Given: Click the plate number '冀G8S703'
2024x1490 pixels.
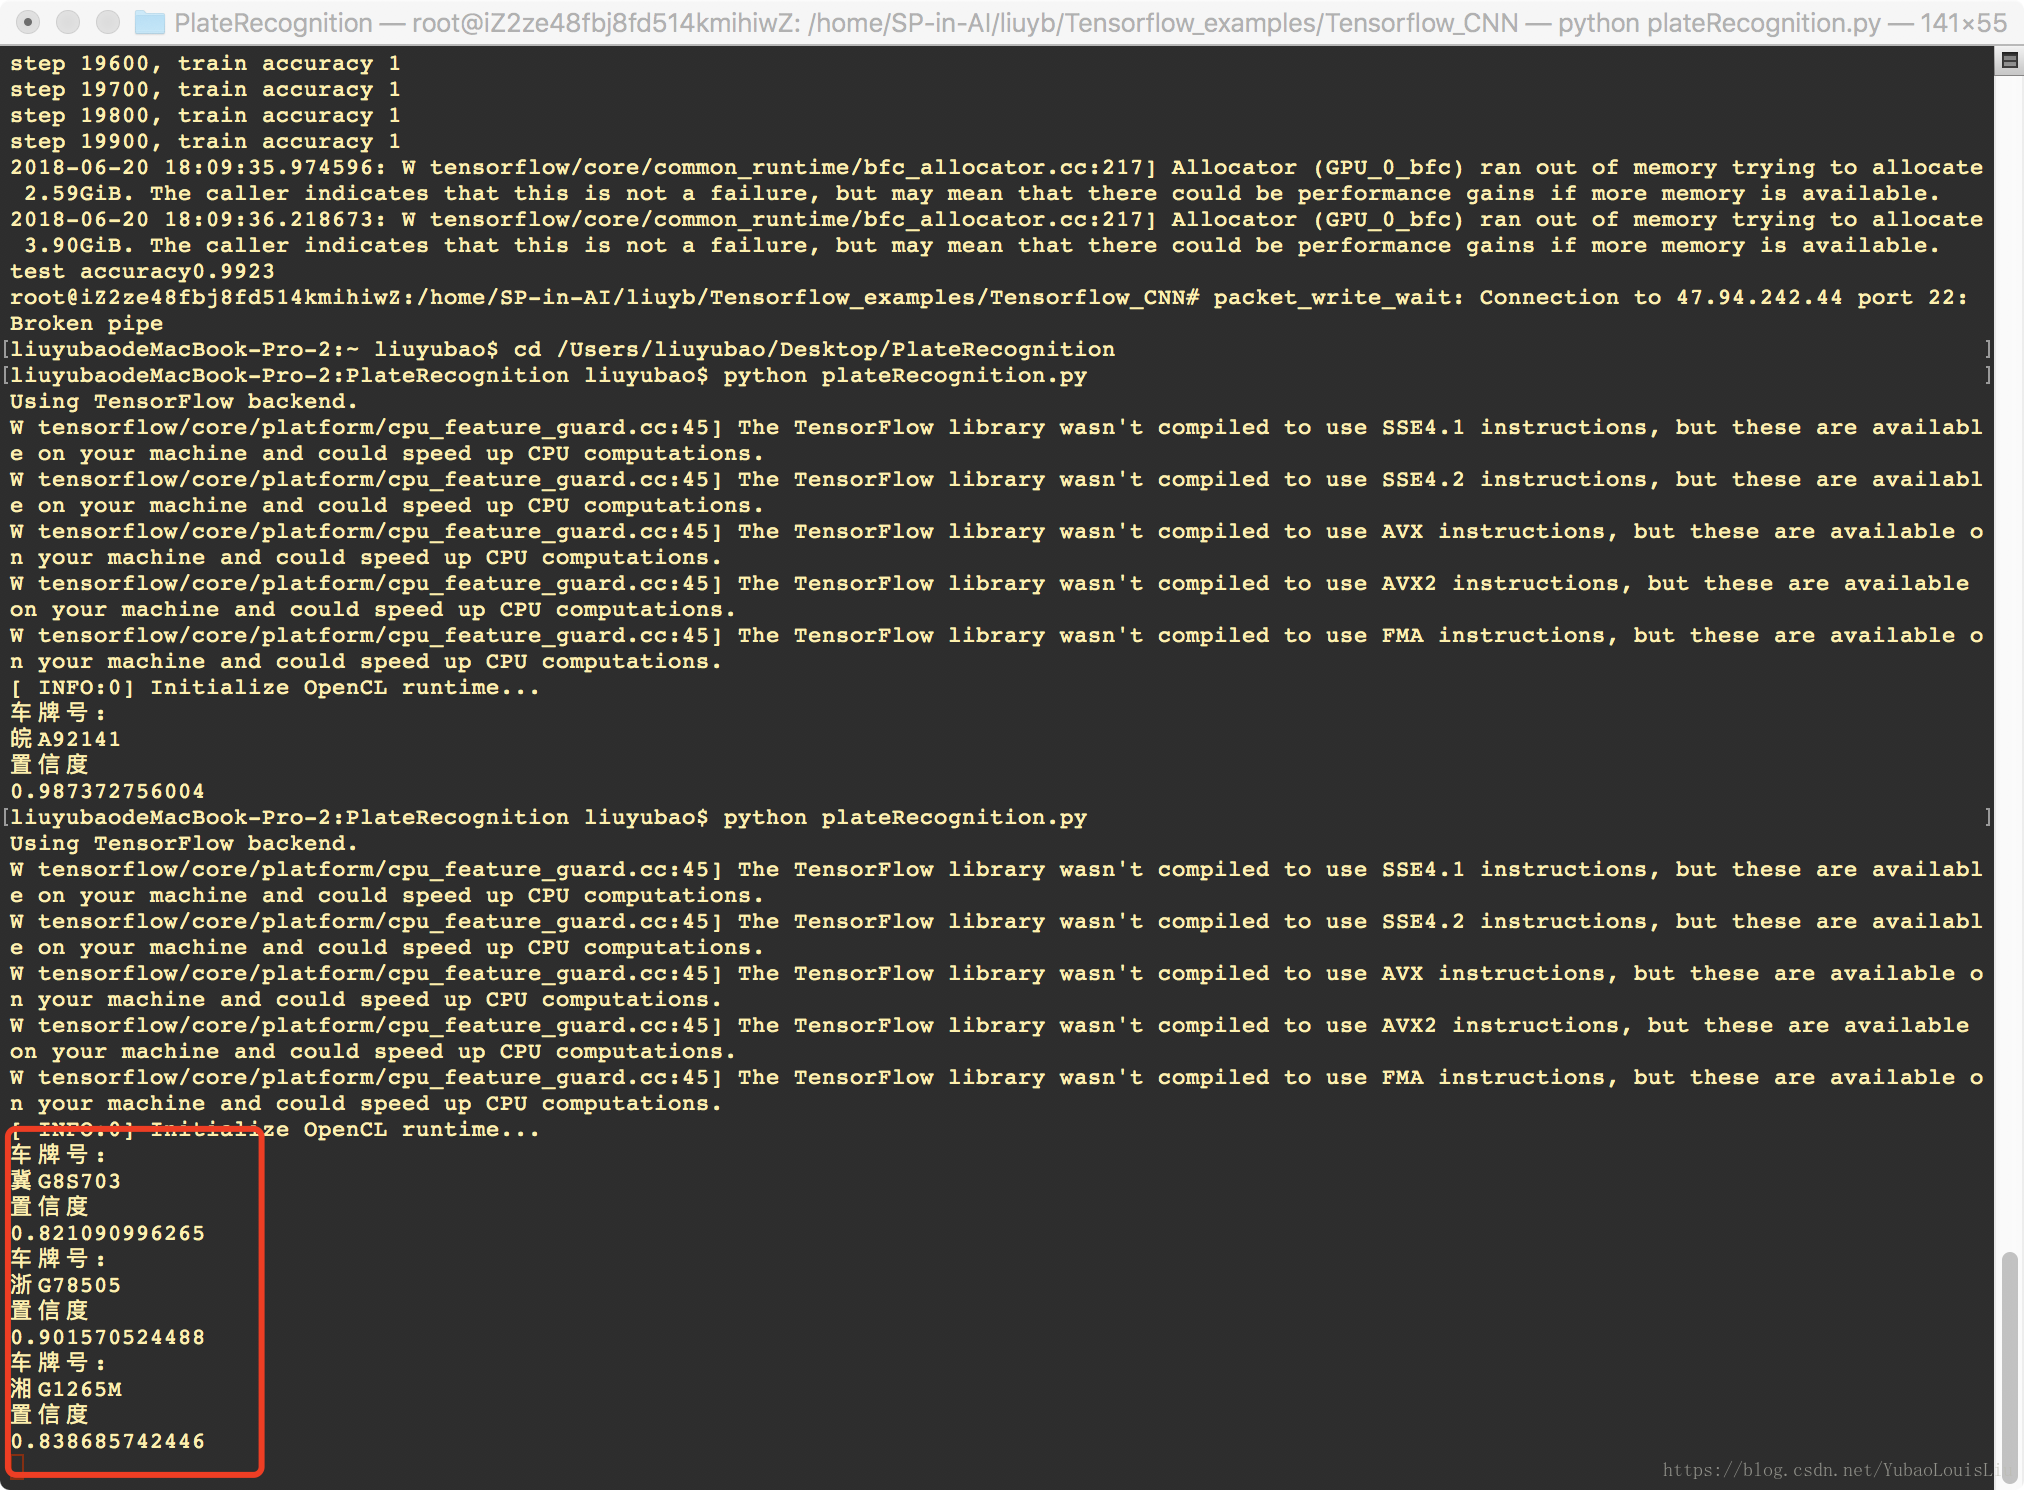Looking at the screenshot, I should pos(65,1181).
